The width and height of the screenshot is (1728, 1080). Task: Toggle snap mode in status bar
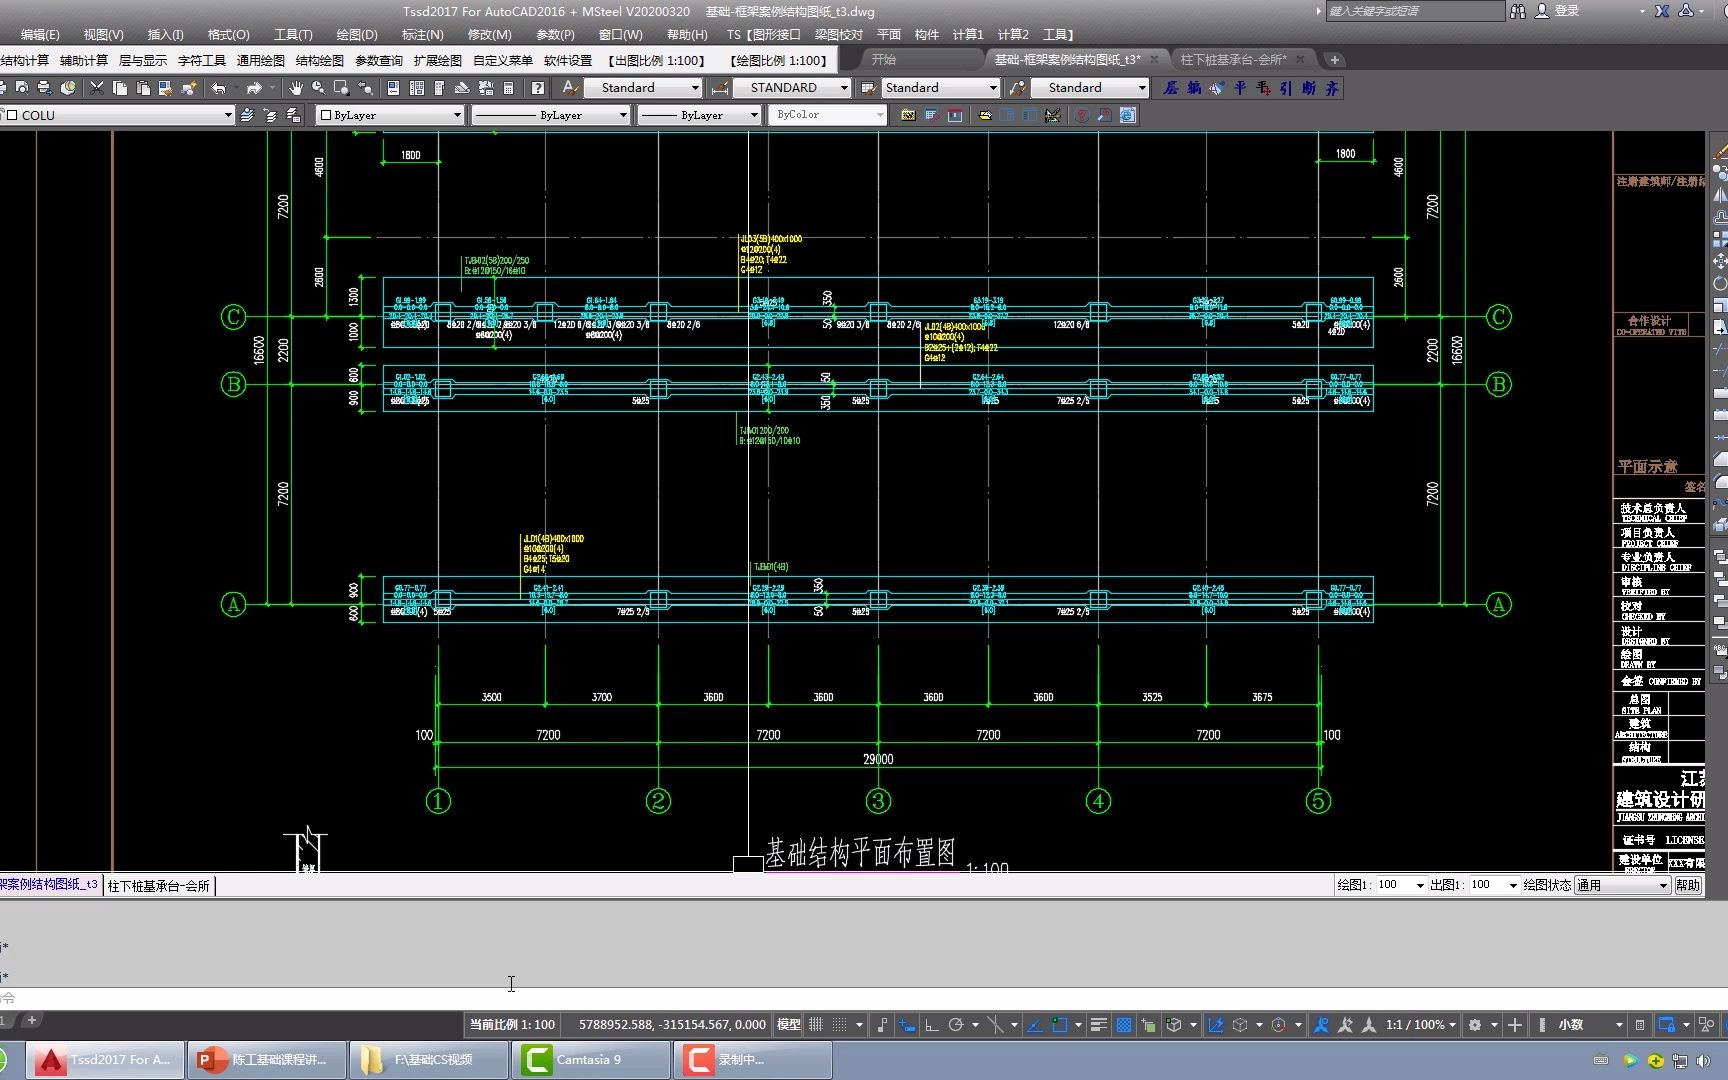840,1025
